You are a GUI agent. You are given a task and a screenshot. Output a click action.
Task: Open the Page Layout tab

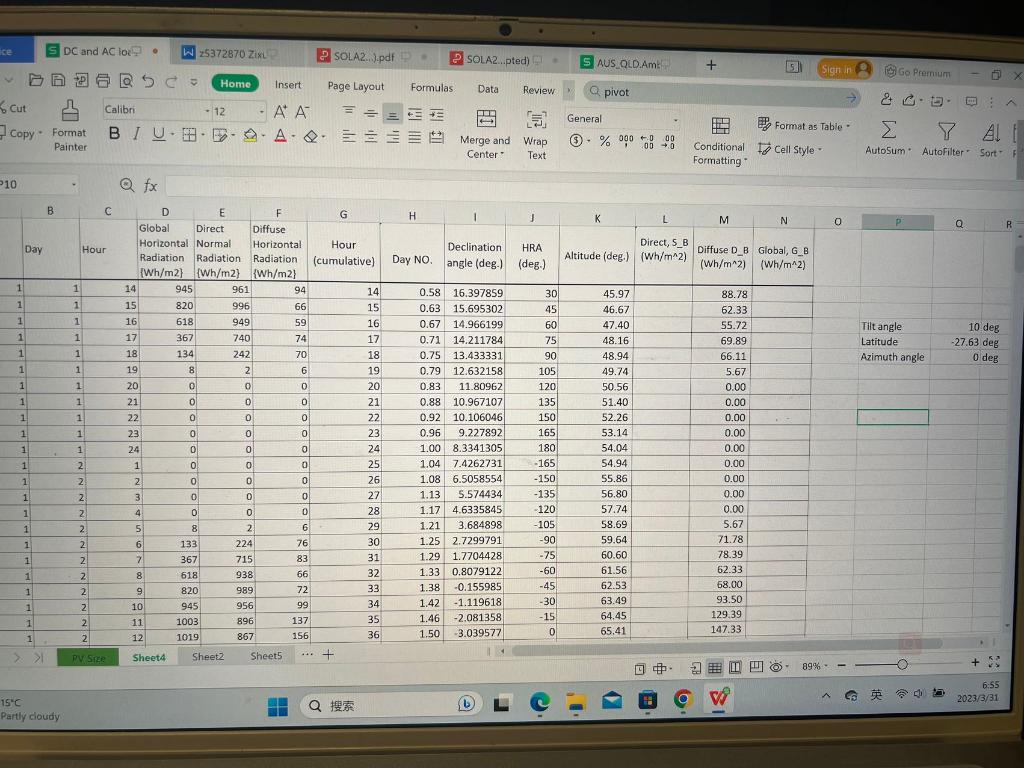pyautogui.click(x=355, y=86)
